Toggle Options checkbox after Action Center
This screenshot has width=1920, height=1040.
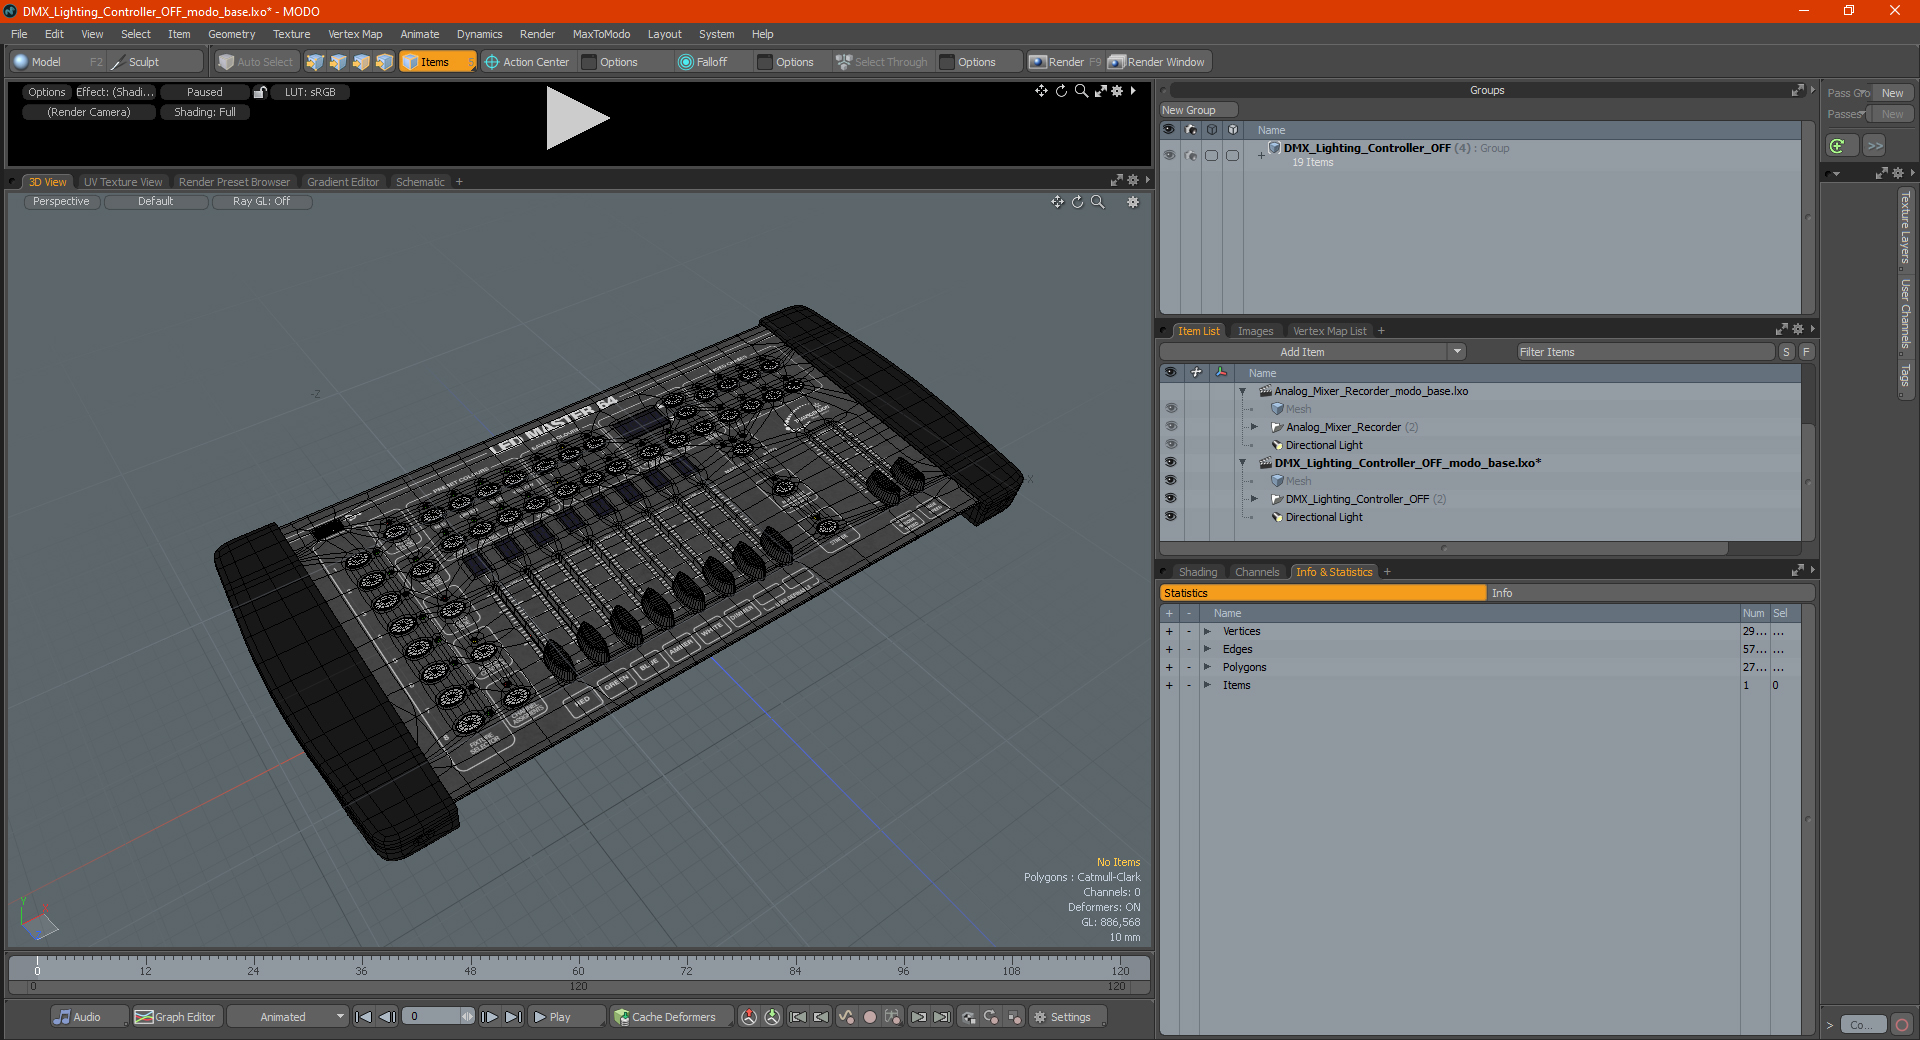tap(589, 62)
